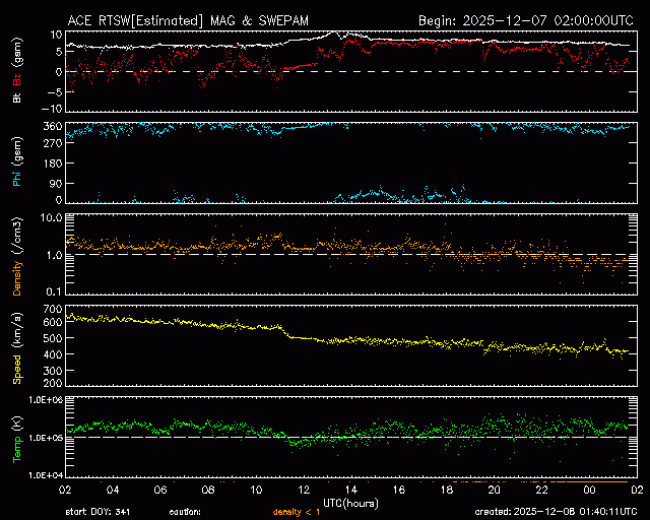Click the "360" tick on the Phi axis

point(53,126)
